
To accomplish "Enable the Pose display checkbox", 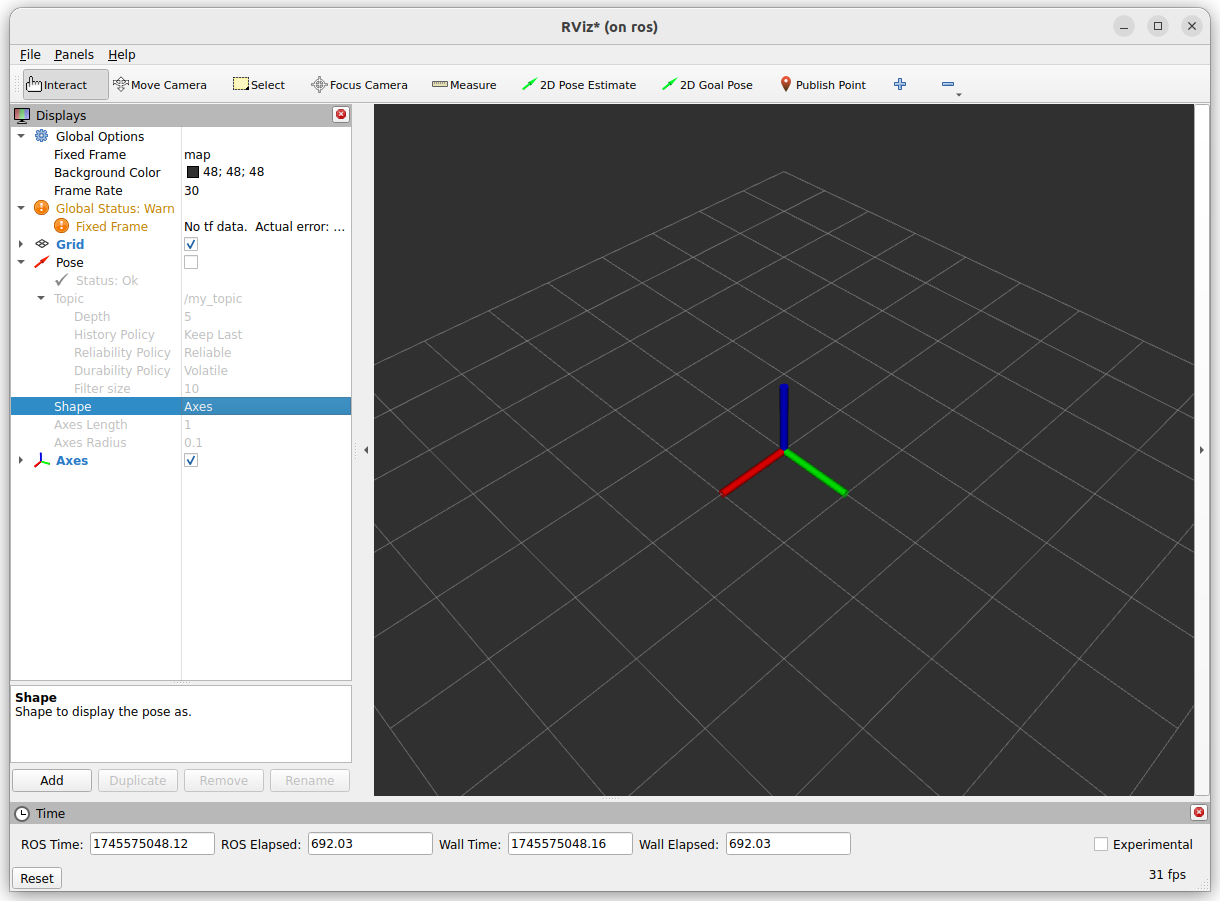I will tap(191, 262).
